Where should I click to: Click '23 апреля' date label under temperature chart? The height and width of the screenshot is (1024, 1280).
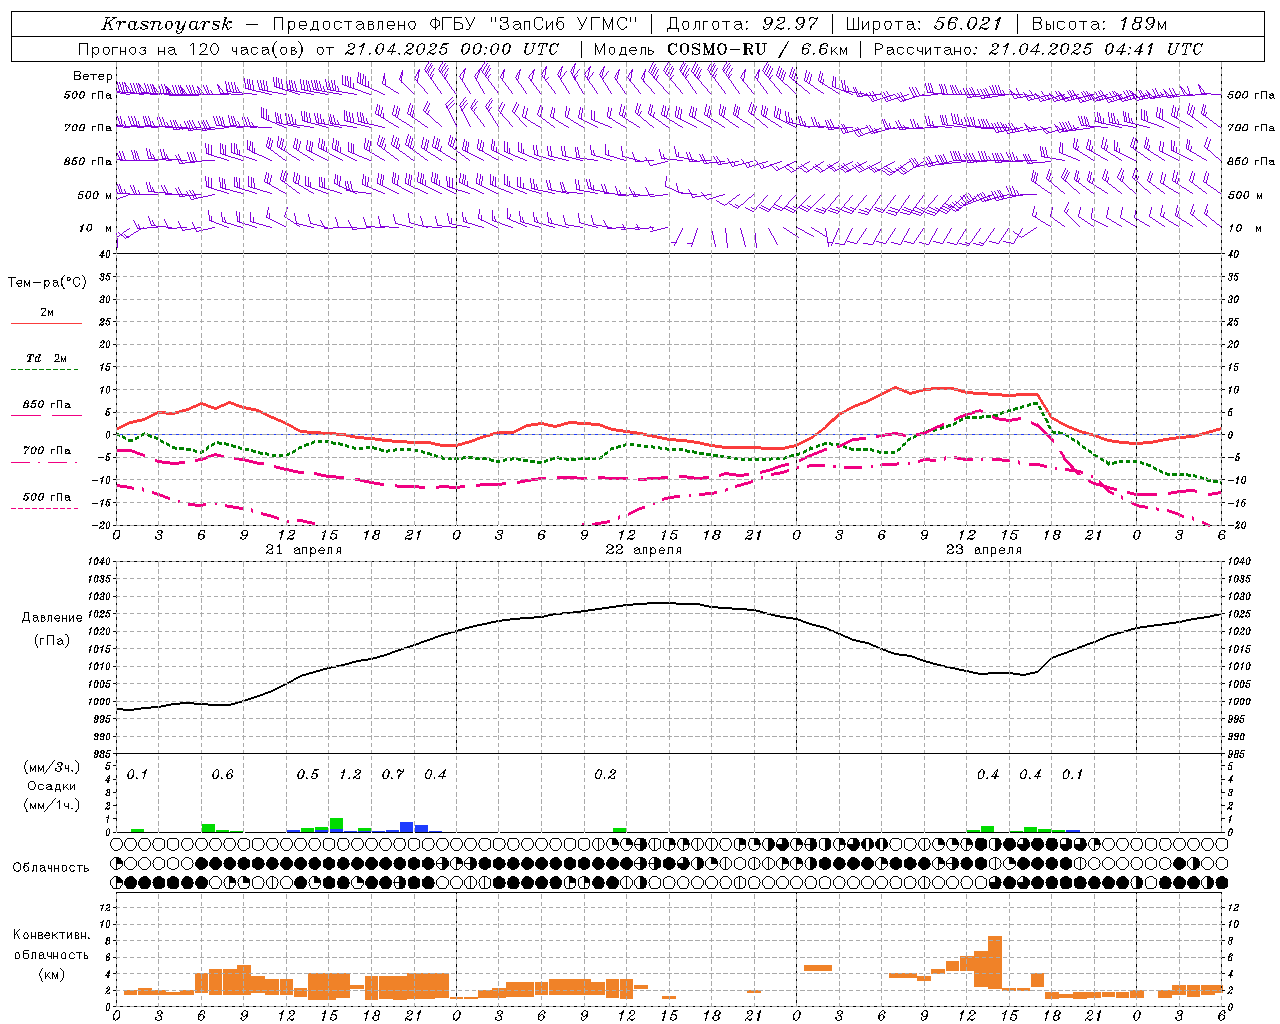pos(984,550)
